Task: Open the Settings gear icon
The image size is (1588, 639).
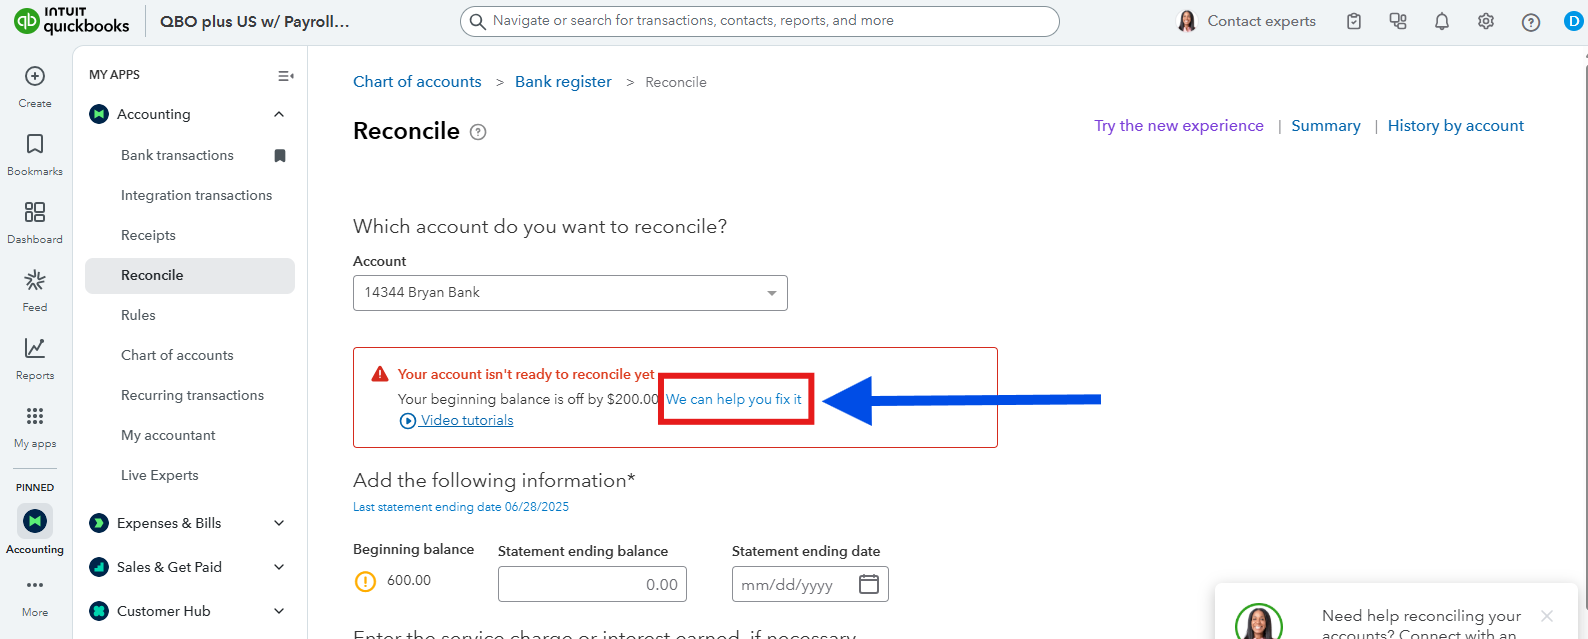Action: [x=1486, y=22]
